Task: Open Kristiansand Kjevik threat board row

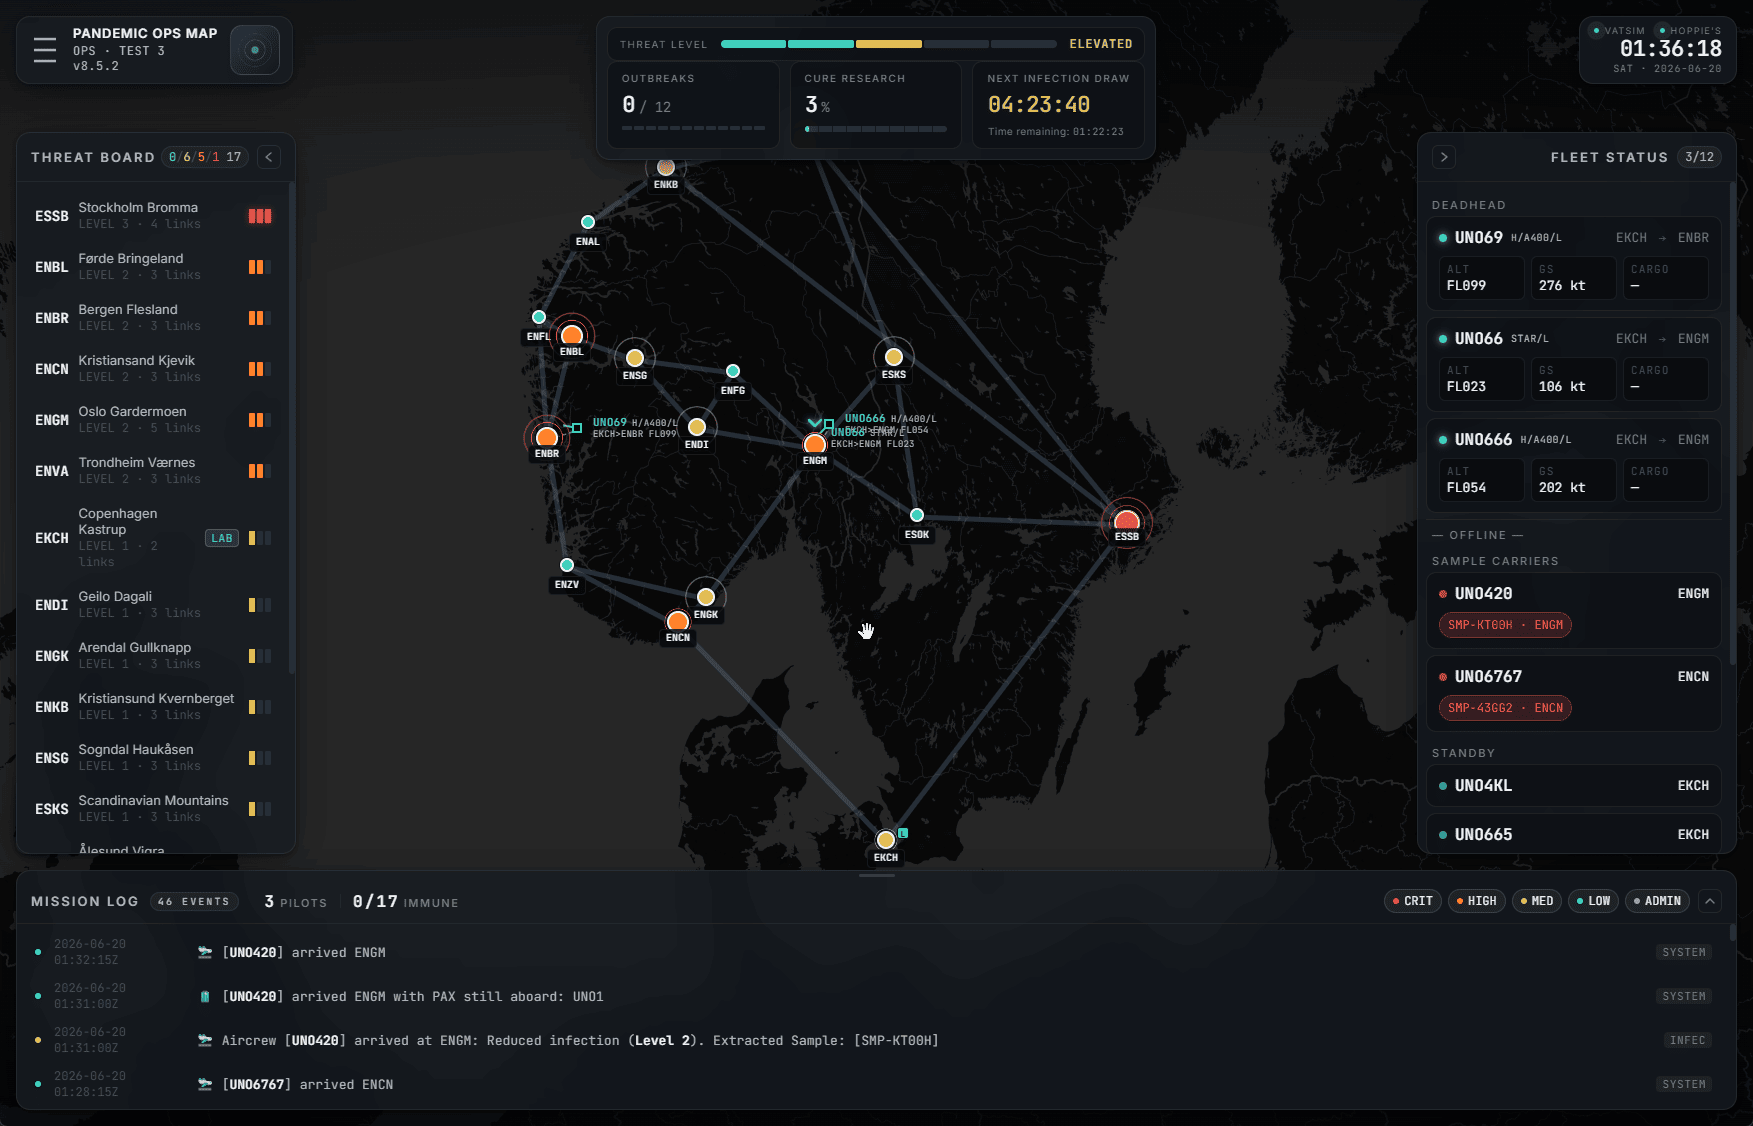Action: coord(153,369)
